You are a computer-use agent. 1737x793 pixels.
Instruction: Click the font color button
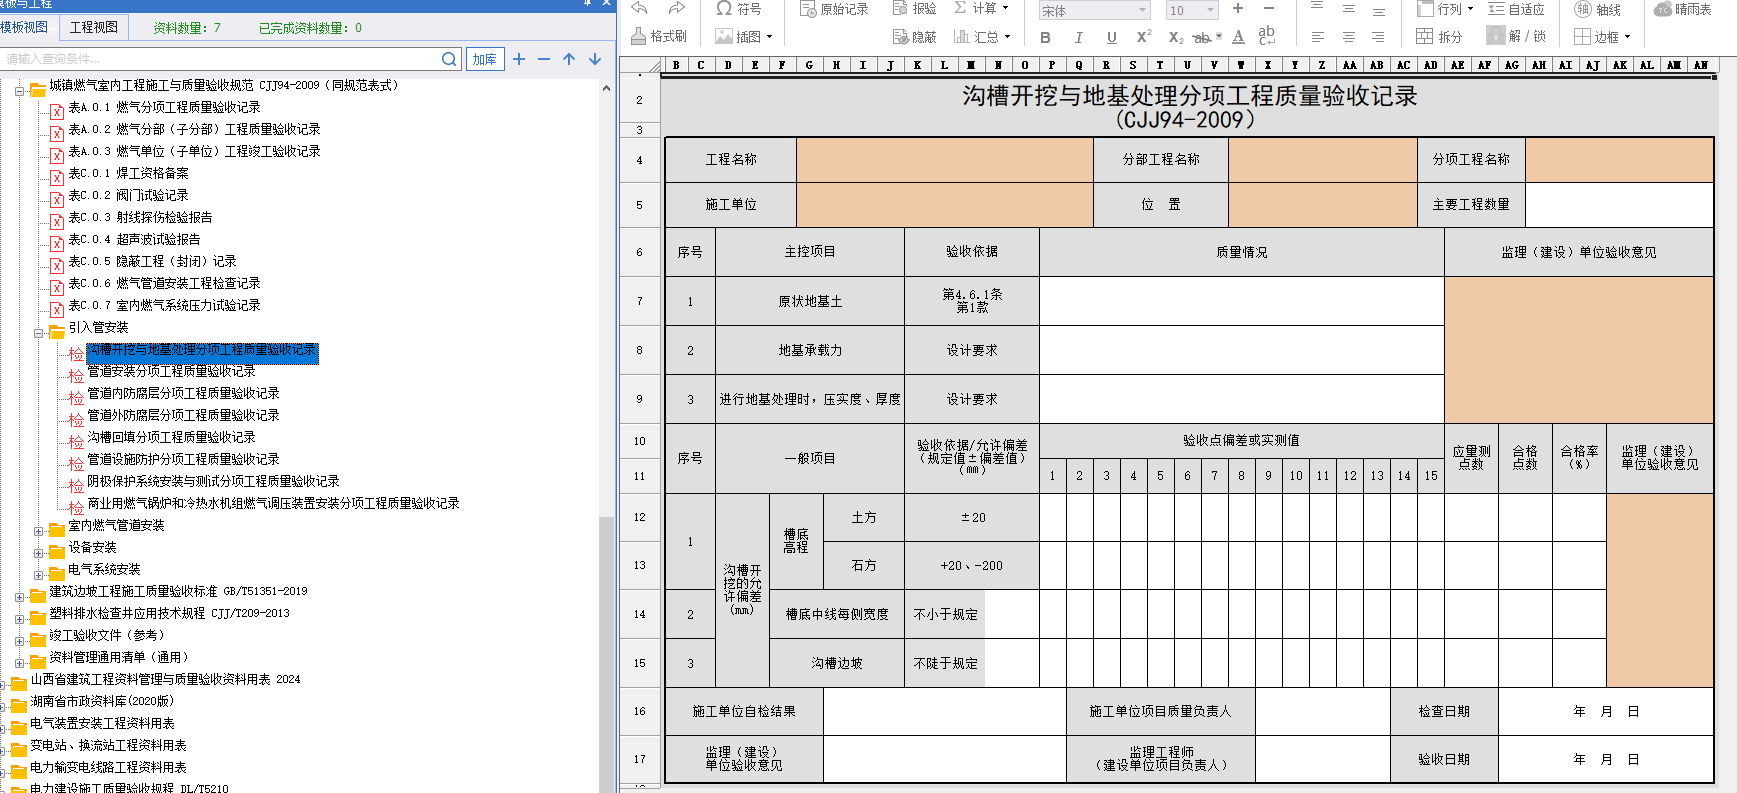1238,37
